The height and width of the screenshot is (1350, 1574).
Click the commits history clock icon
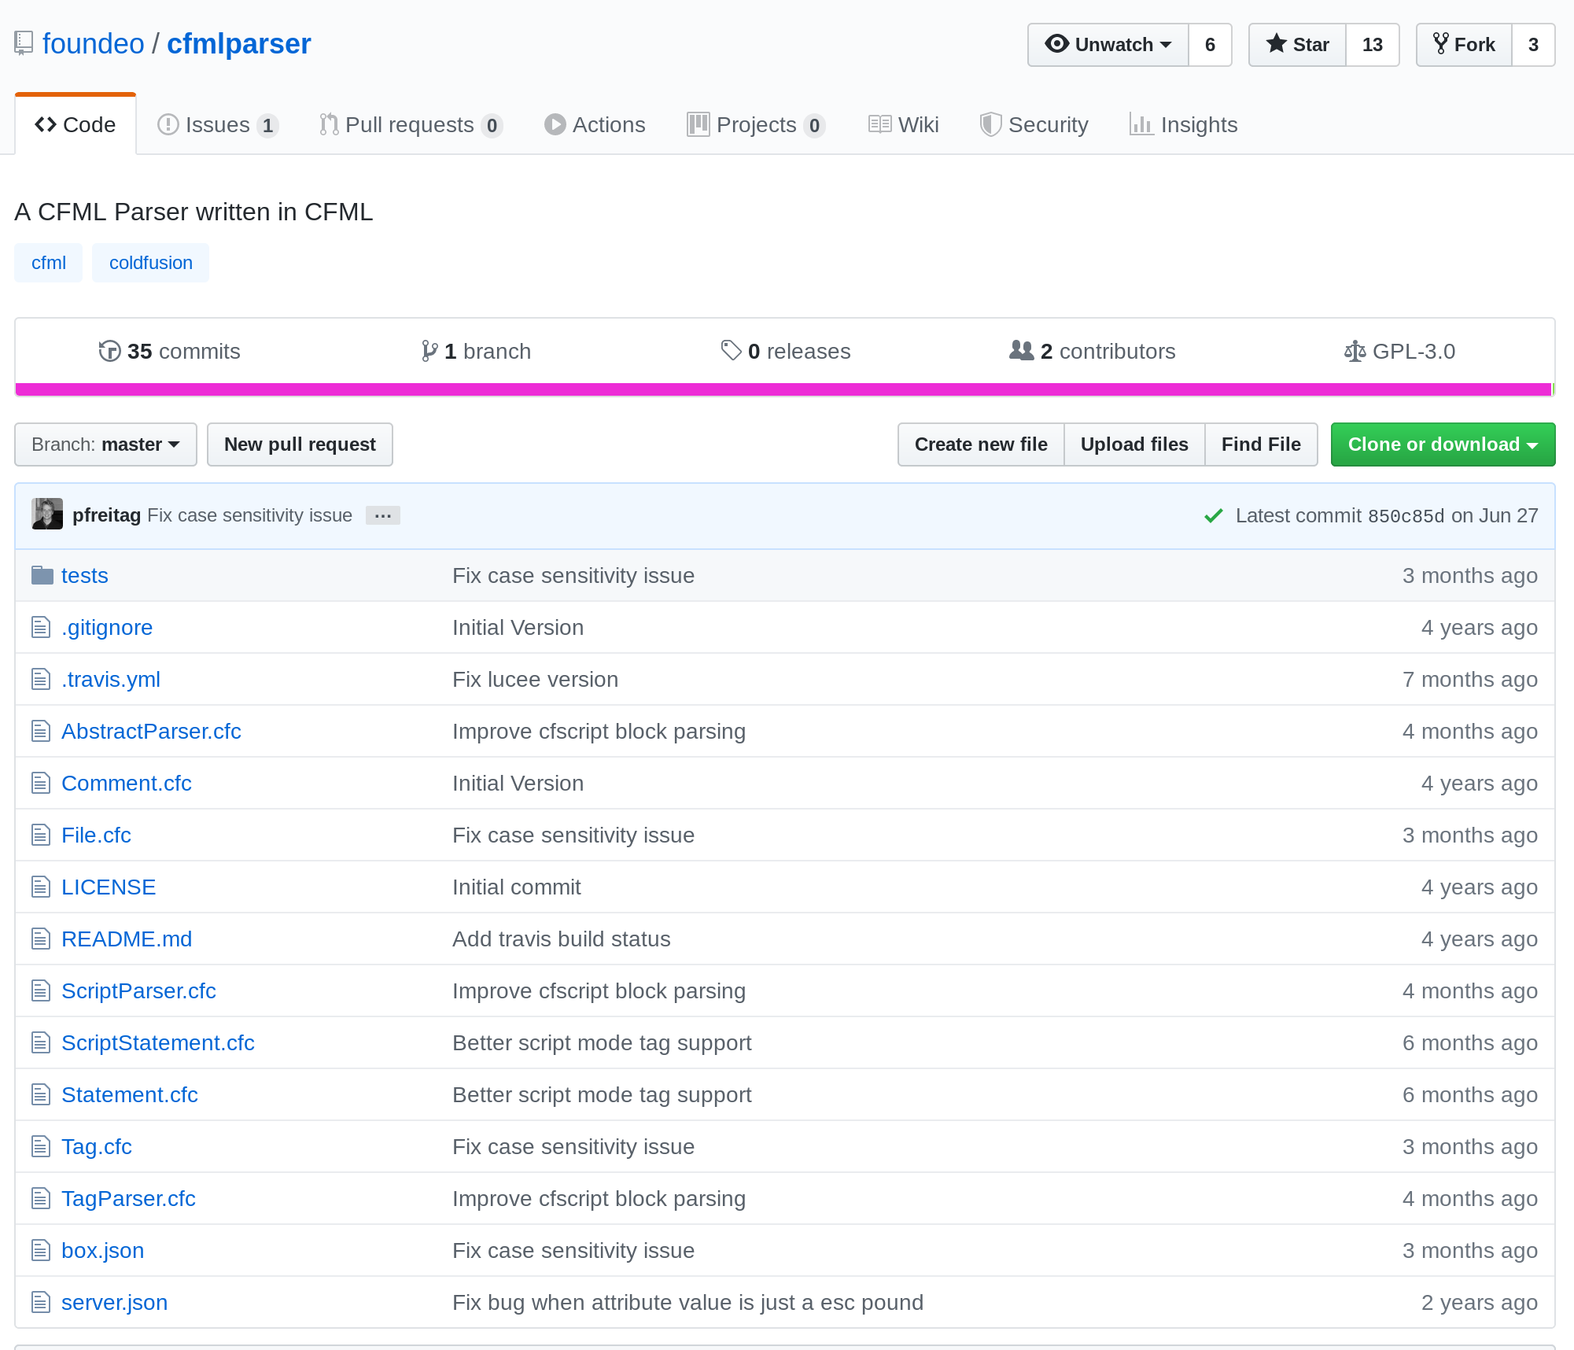tap(110, 351)
